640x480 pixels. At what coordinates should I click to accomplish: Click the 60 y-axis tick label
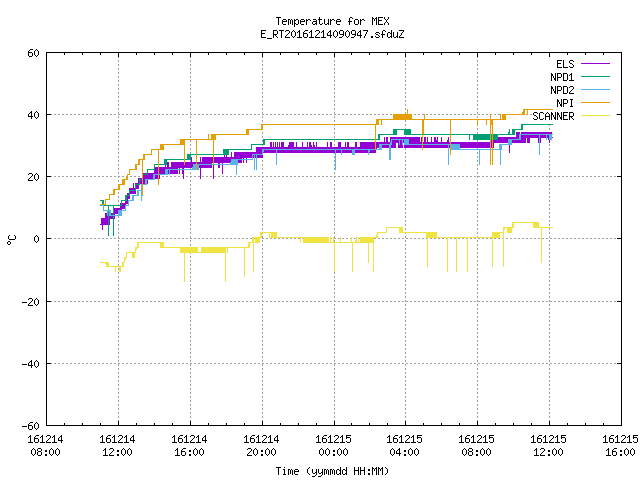click(x=33, y=53)
